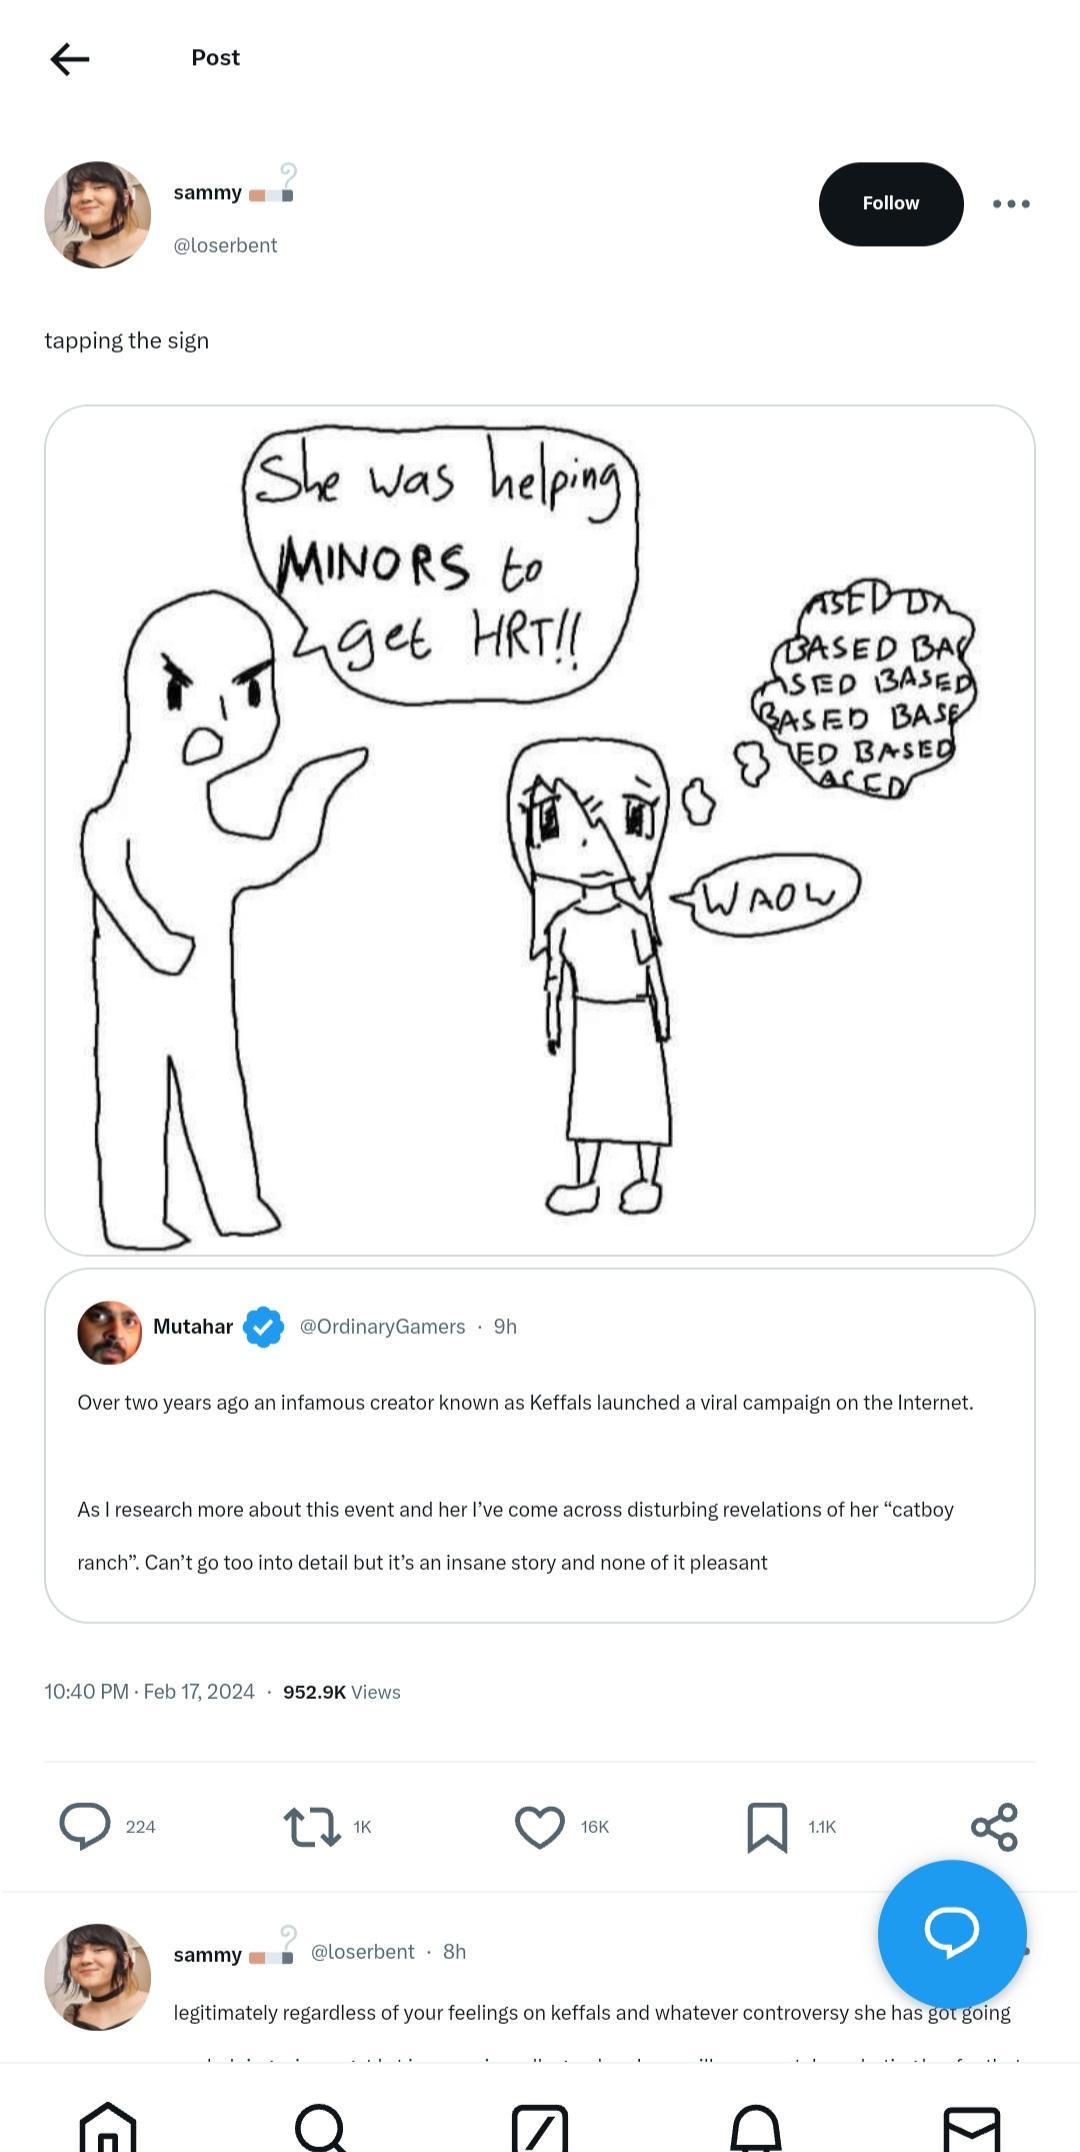
Task: Go to the Home tab
Action: [108, 2126]
